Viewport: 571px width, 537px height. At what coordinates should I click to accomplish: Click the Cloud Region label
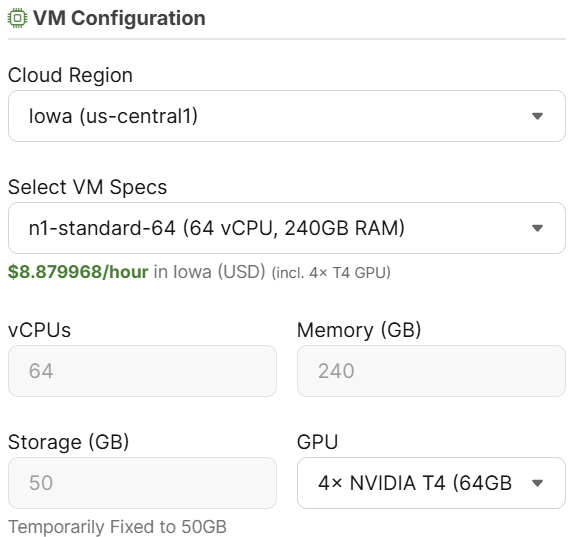point(70,75)
